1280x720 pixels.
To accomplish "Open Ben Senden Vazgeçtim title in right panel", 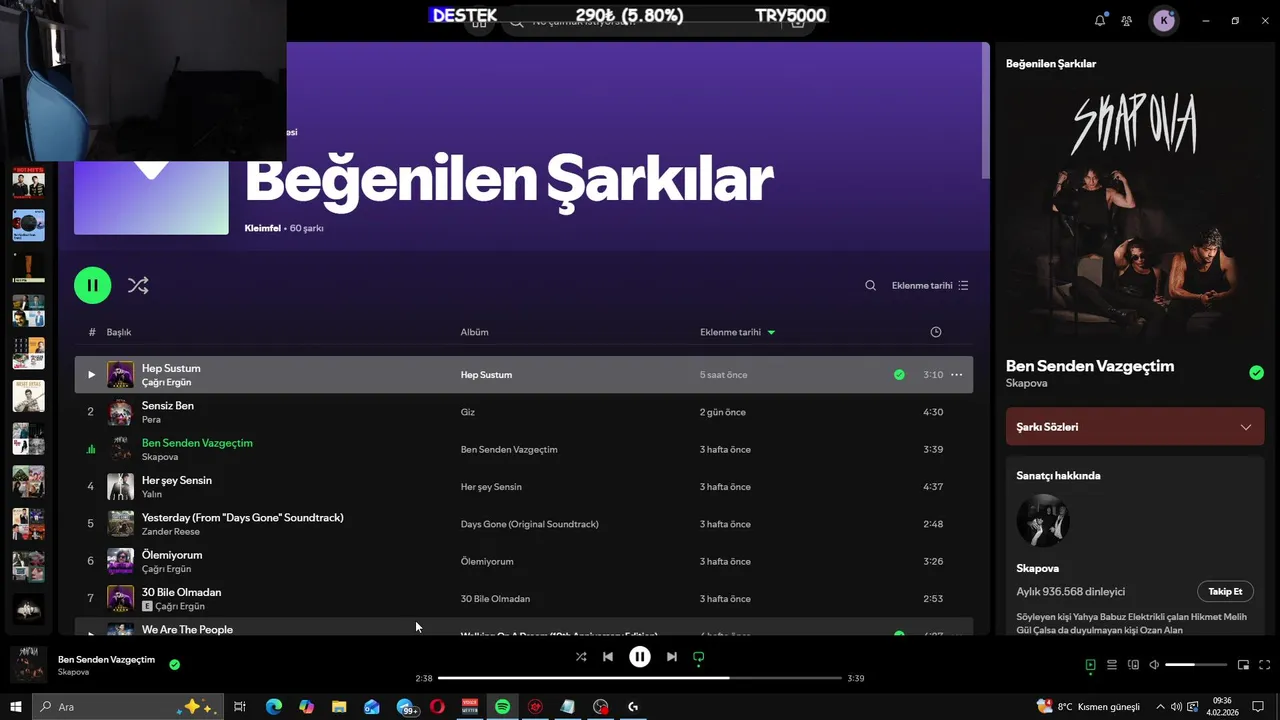I will (x=1090, y=366).
